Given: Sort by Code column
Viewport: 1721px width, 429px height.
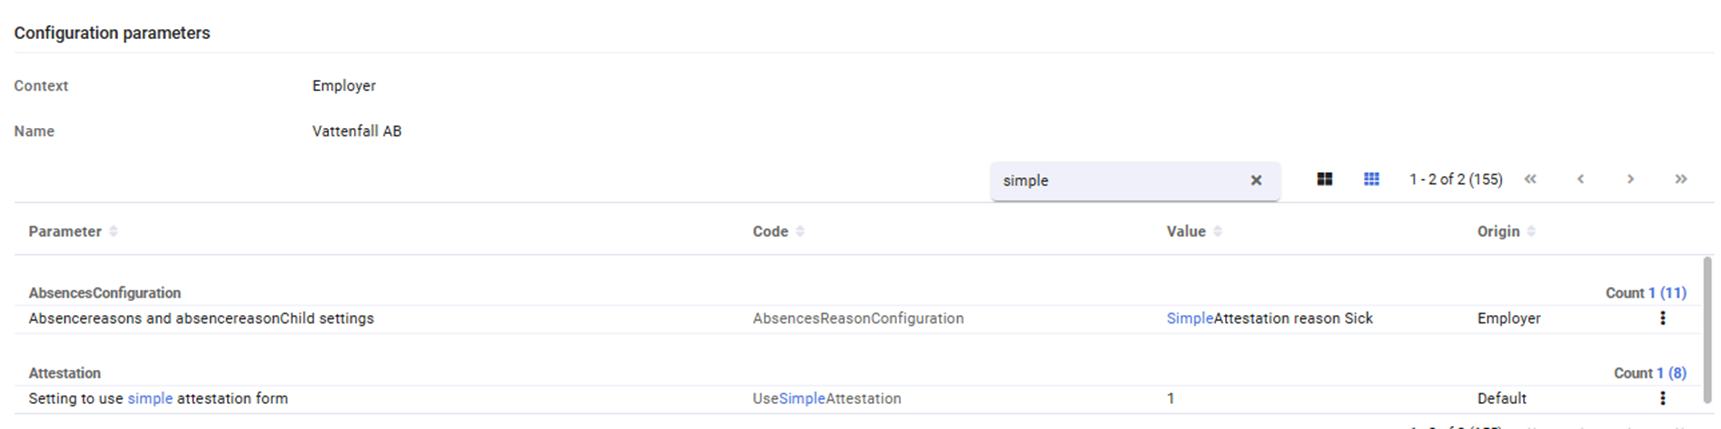Looking at the screenshot, I should tap(800, 231).
